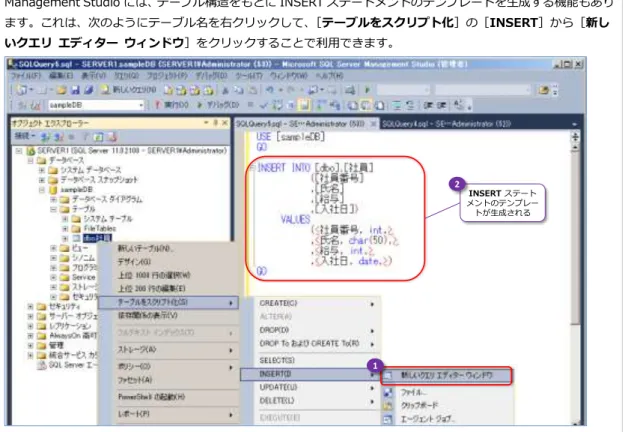Choose クリップボード script target
Screen dimensions: 625x432
446,406
